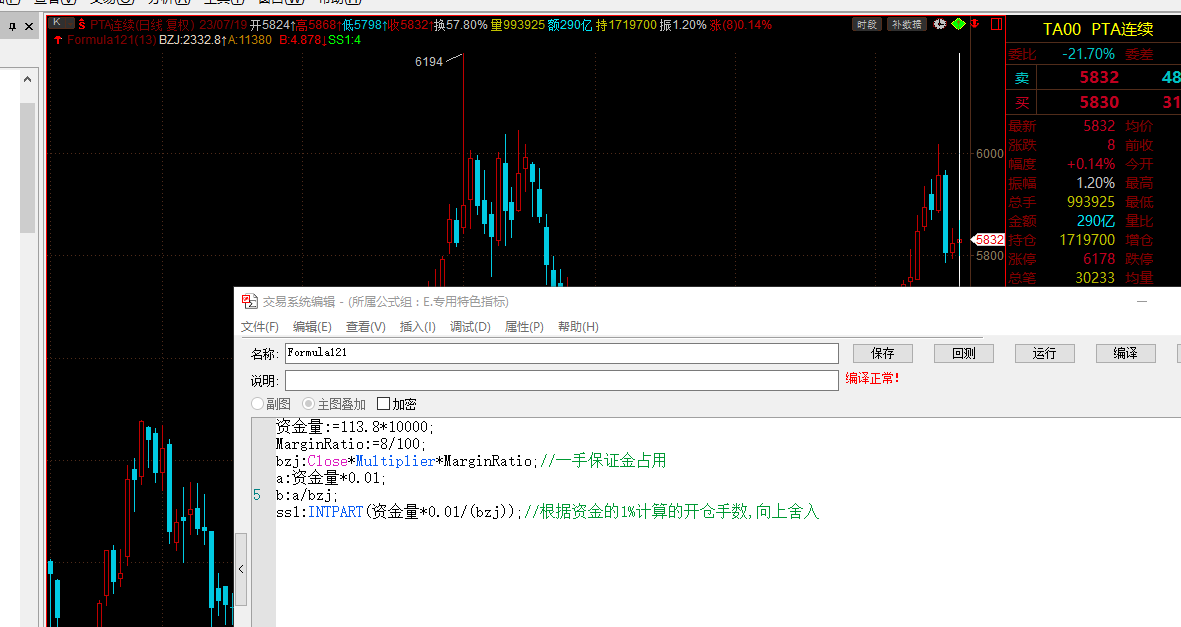Click the SS1:4 indicator value
The image size is (1181, 627).
pos(344,40)
